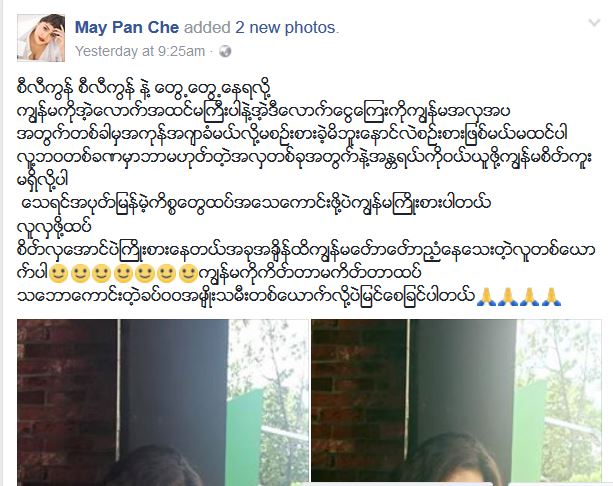Open the left posted photo
613x486 pixels.
click(x=163, y=402)
